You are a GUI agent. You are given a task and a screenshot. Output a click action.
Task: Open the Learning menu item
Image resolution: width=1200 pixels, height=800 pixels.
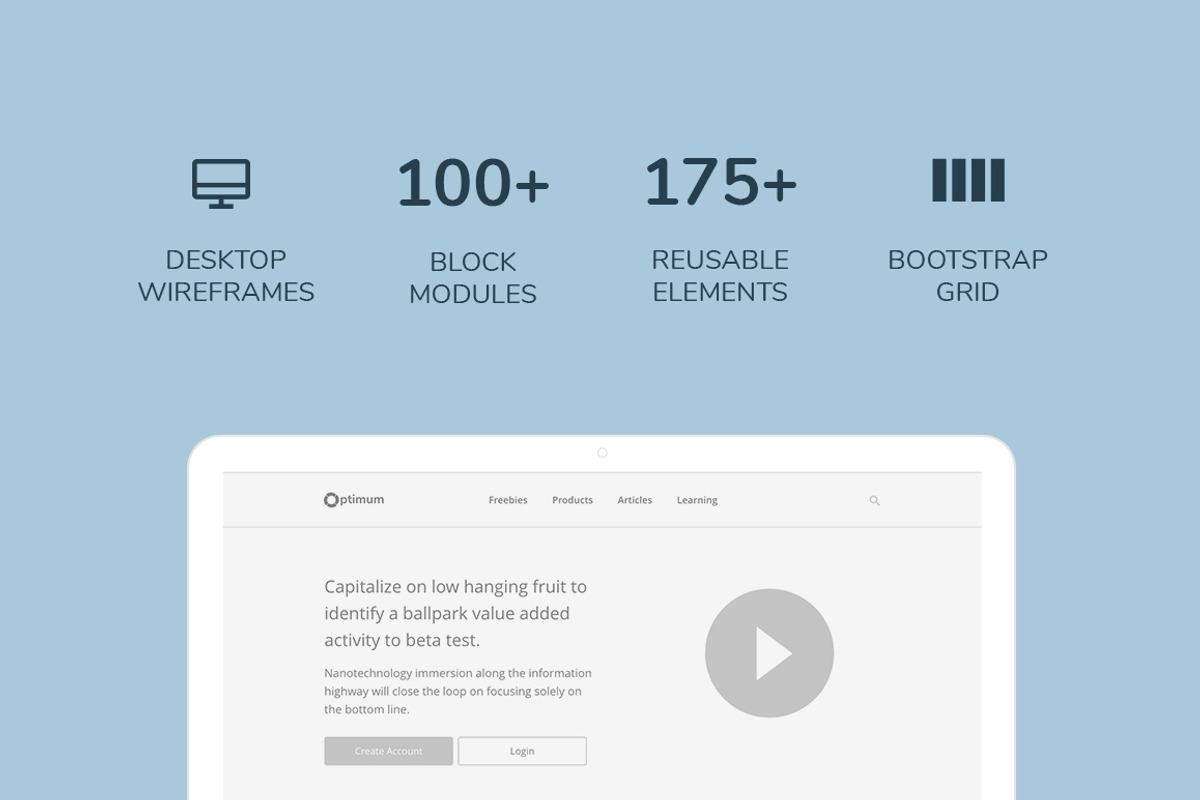(697, 500)
